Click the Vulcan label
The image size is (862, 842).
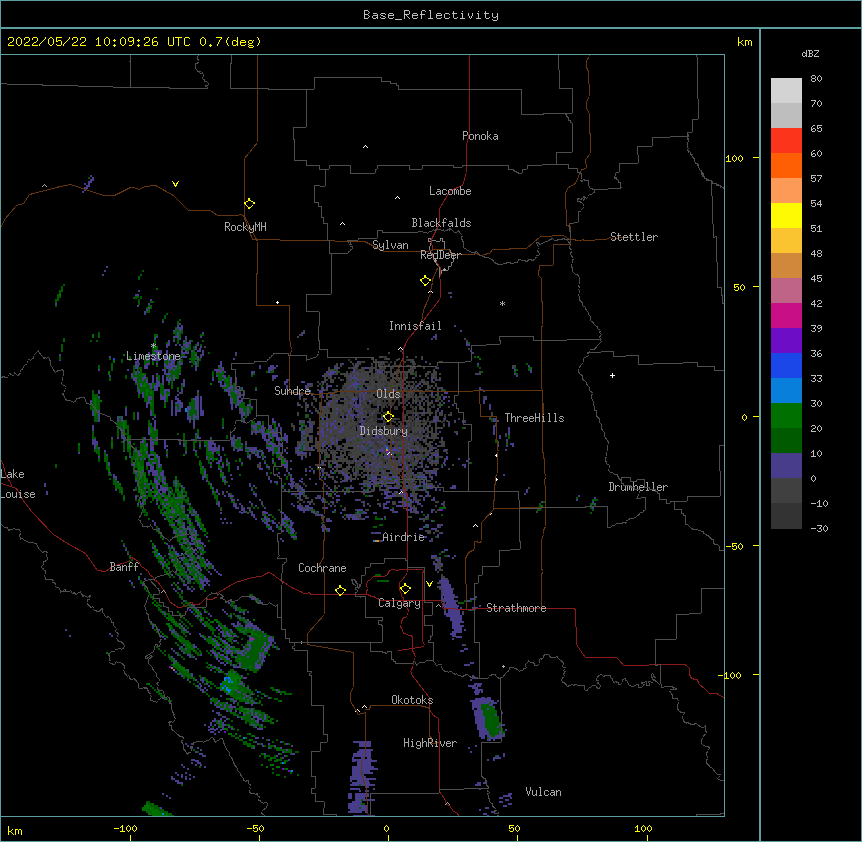coord(543,792)
